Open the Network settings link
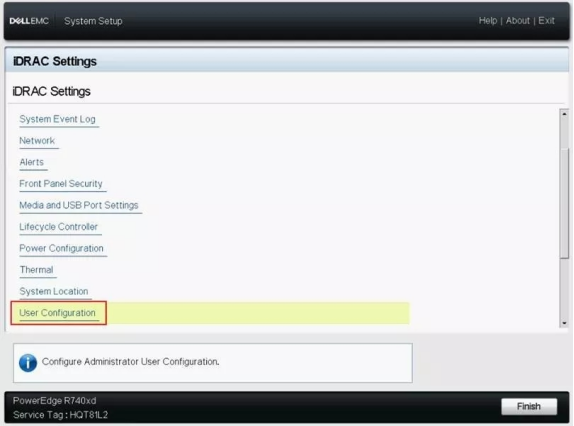Screen dimensions: 574x426 (37, 141)
